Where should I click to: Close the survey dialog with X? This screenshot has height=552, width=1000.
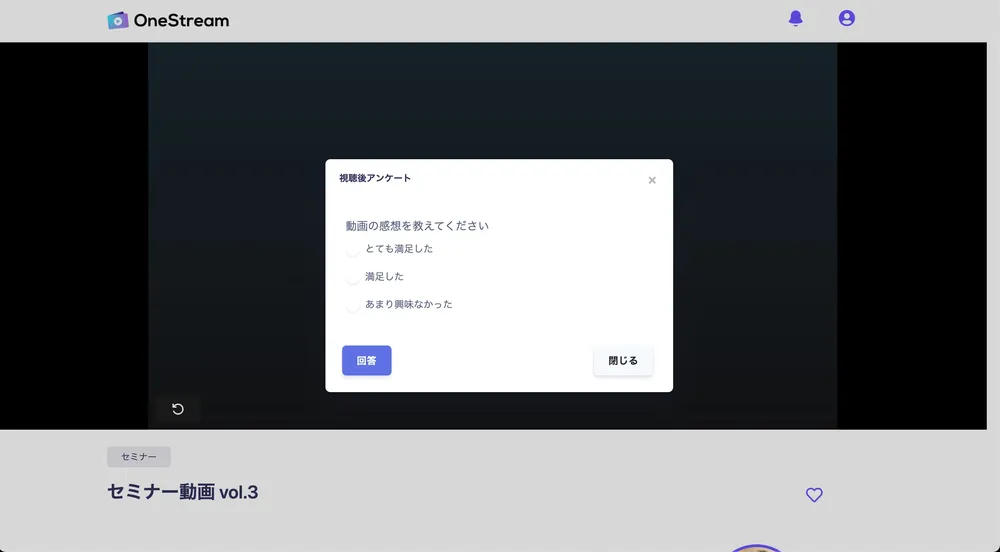(x=652, y=180)
